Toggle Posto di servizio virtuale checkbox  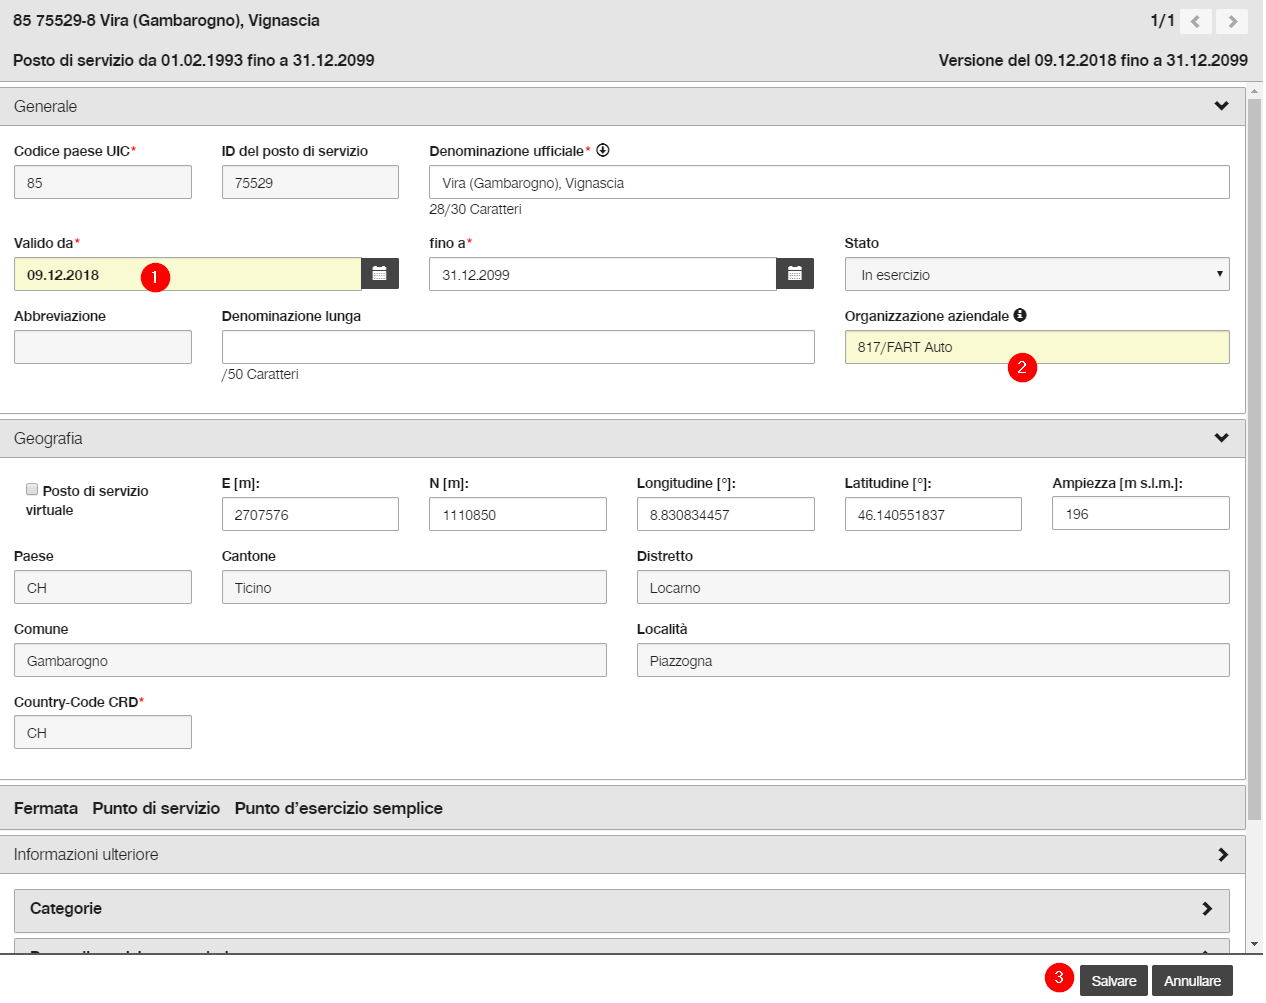pos(32,490)
